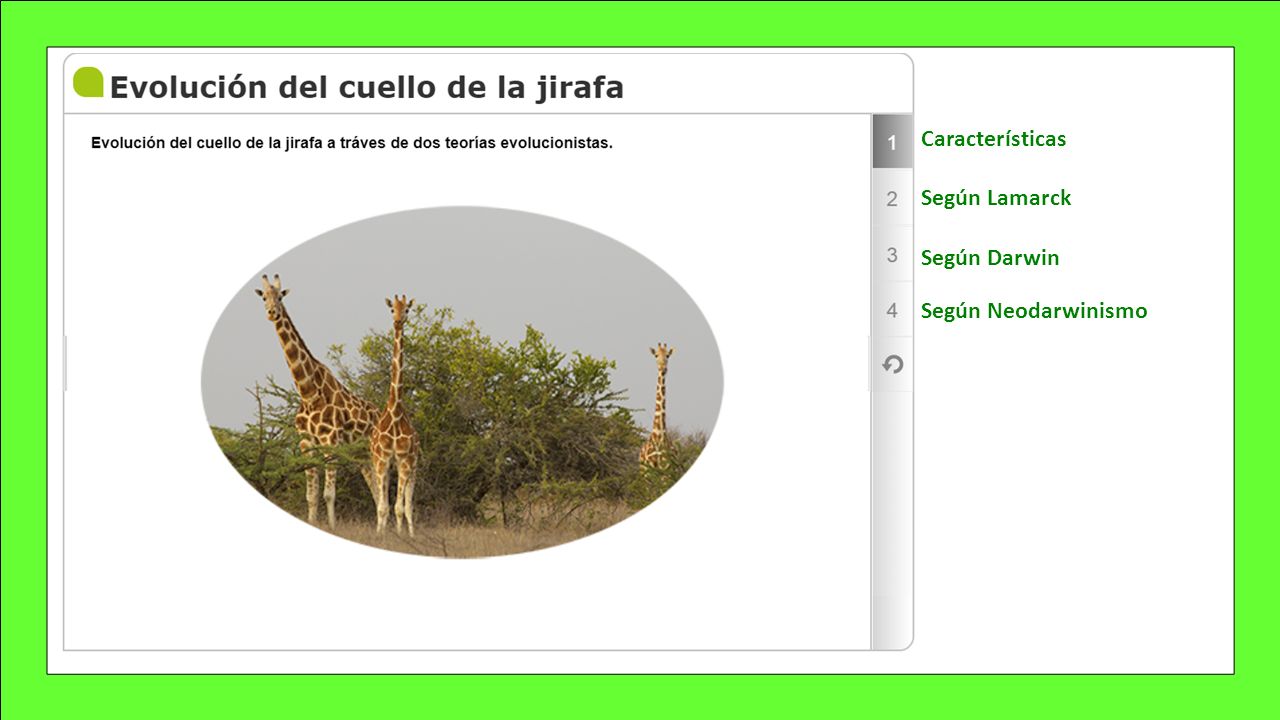Image resolution: width=1280 pixels, height=720 pixels.
Task: Click the "Según Darwin" label
Action: 990,258
